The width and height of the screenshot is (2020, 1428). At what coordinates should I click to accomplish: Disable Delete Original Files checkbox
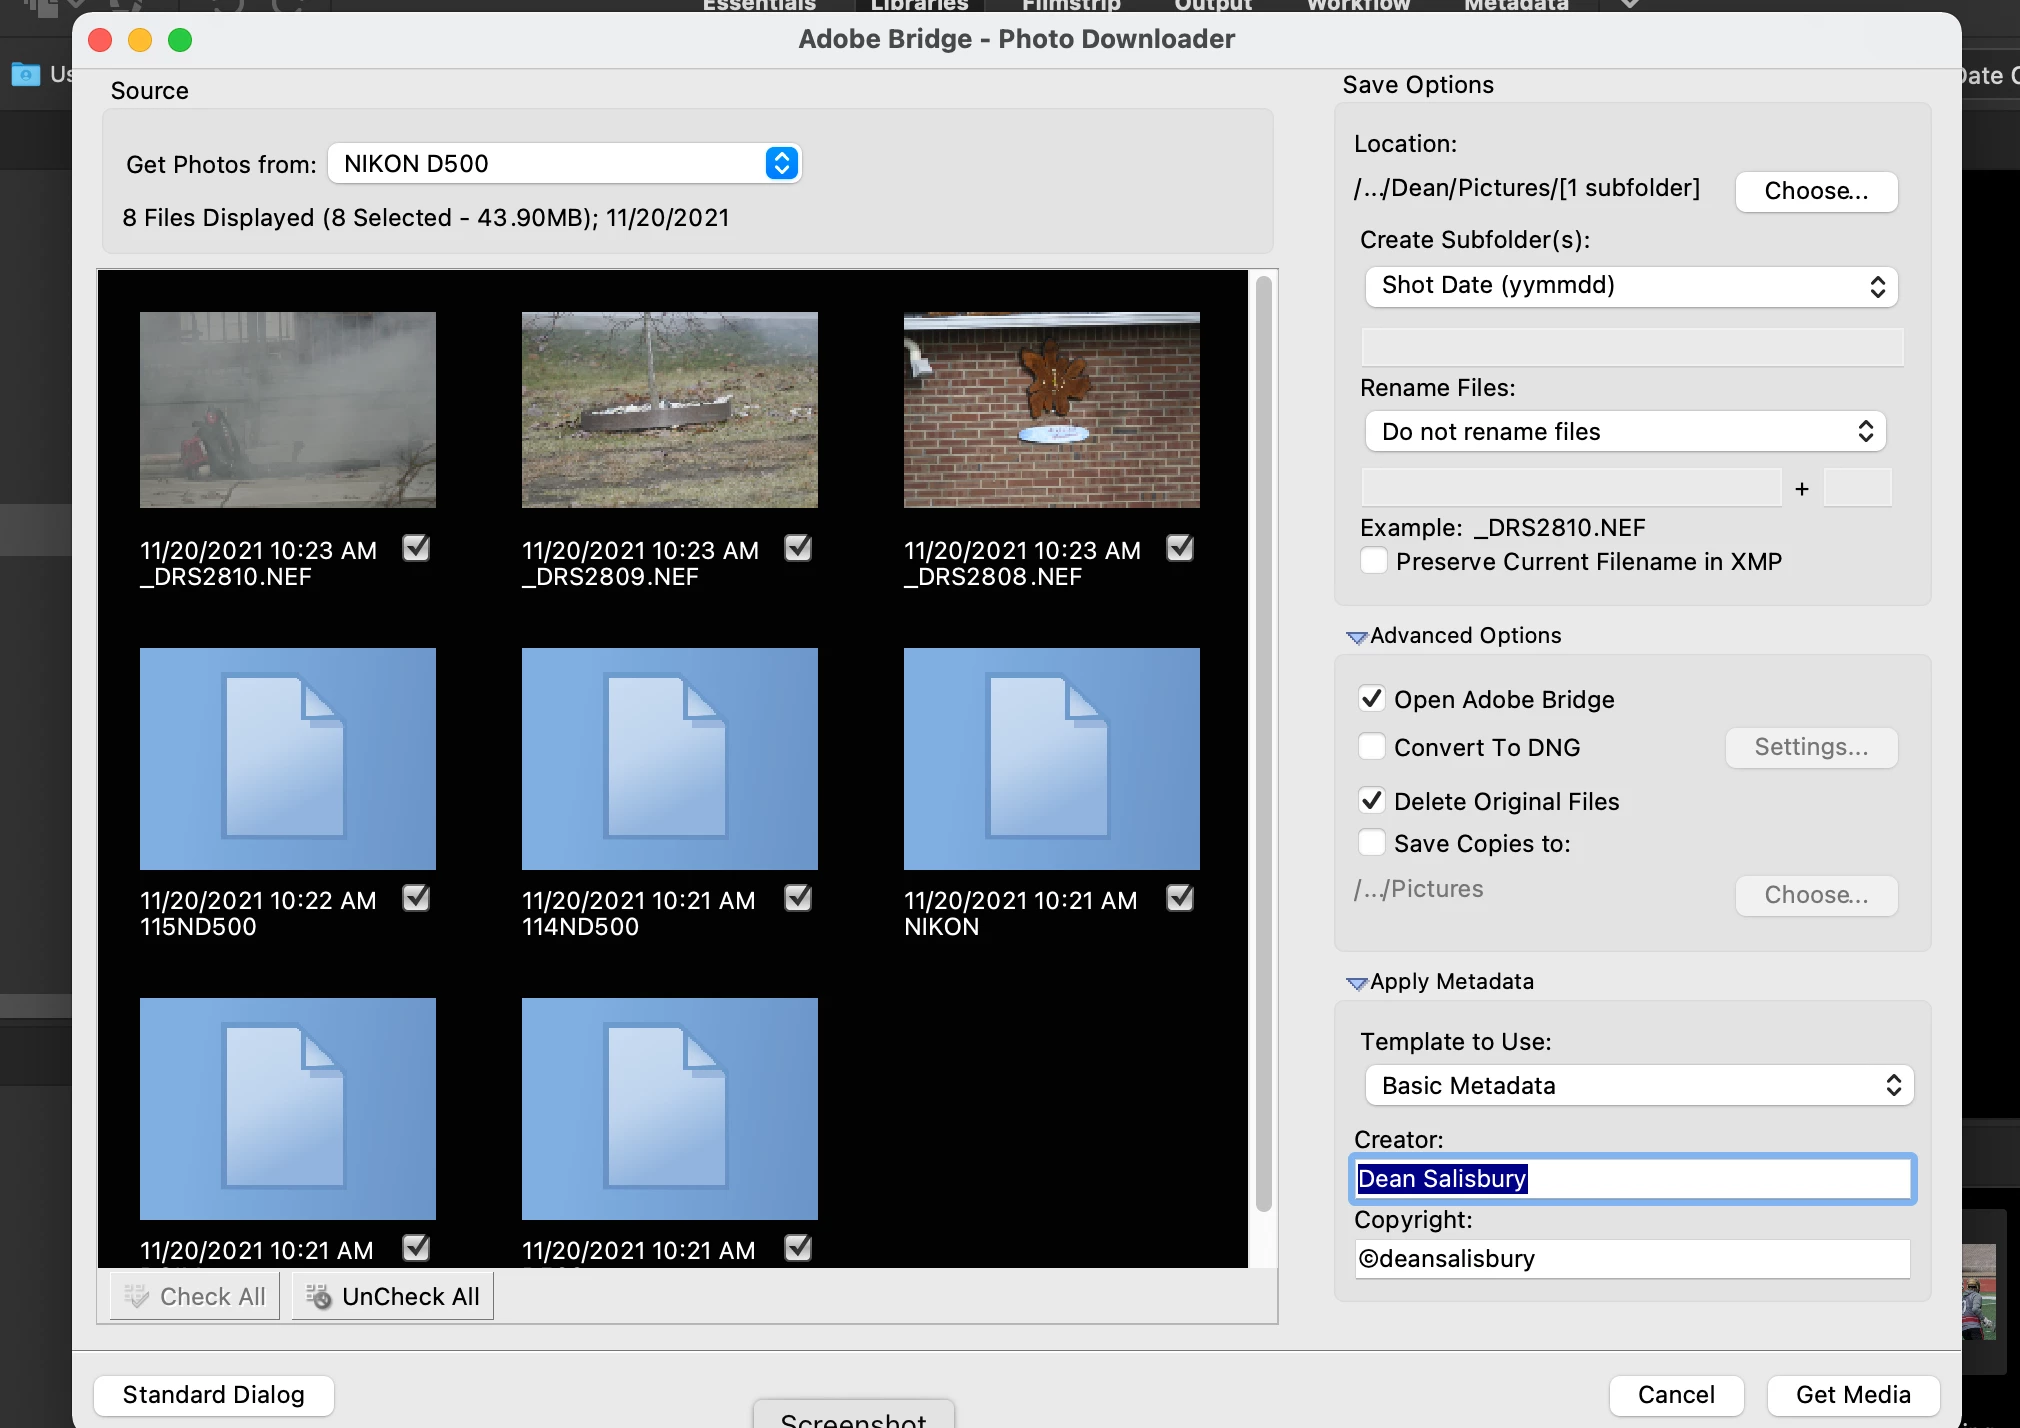pos(1372,801)
